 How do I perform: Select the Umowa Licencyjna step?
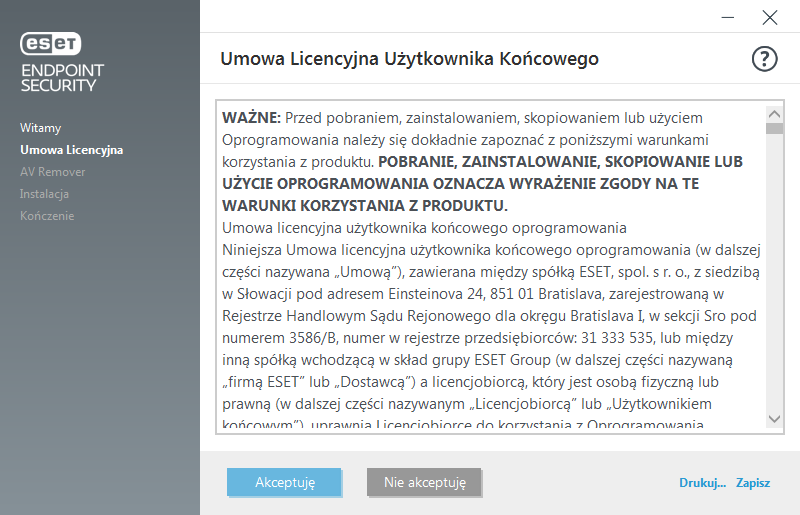(71, 150)
